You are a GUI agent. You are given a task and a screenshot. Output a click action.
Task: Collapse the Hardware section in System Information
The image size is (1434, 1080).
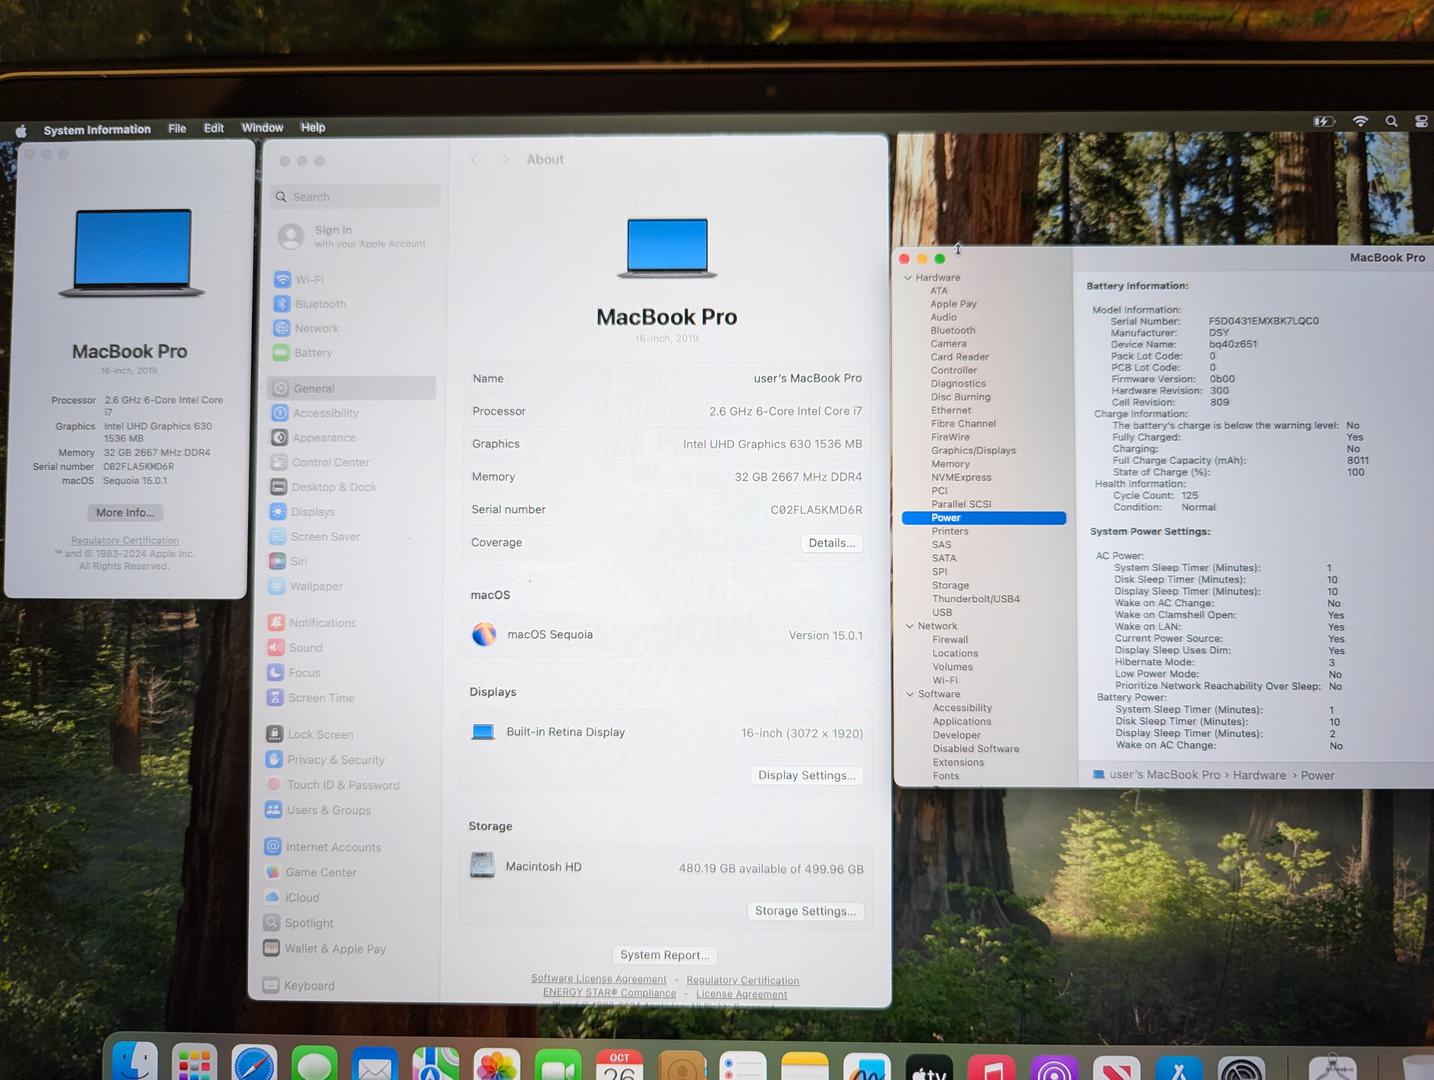pos(908,278)
